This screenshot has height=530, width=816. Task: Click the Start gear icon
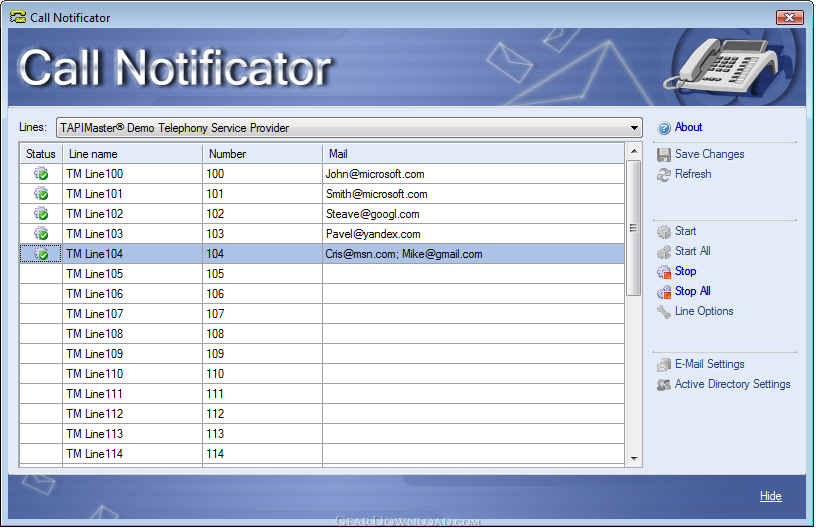(664, 232)
